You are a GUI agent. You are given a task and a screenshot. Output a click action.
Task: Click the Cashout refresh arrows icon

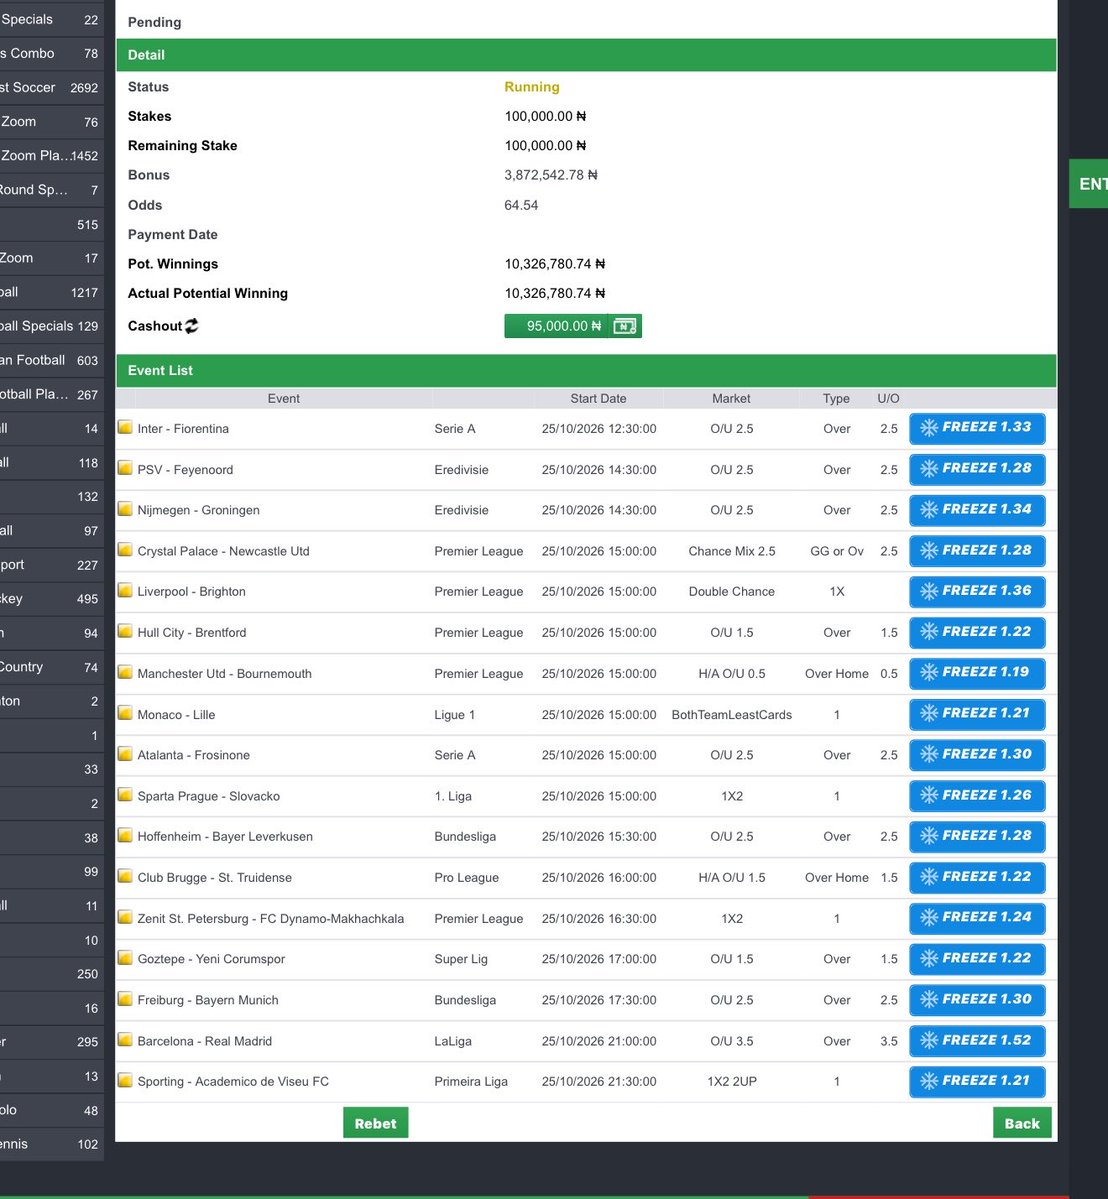point(191,326)
